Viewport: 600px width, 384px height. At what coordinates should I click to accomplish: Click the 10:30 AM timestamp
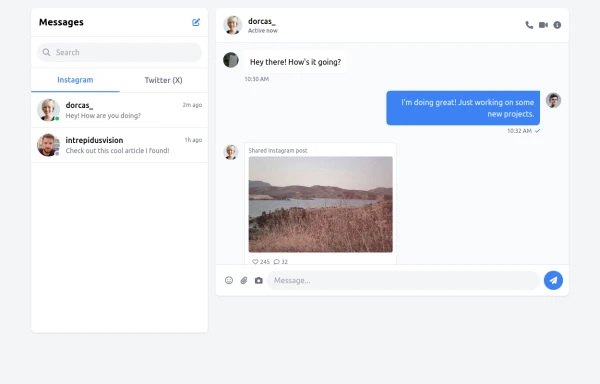tap(257, 79)
